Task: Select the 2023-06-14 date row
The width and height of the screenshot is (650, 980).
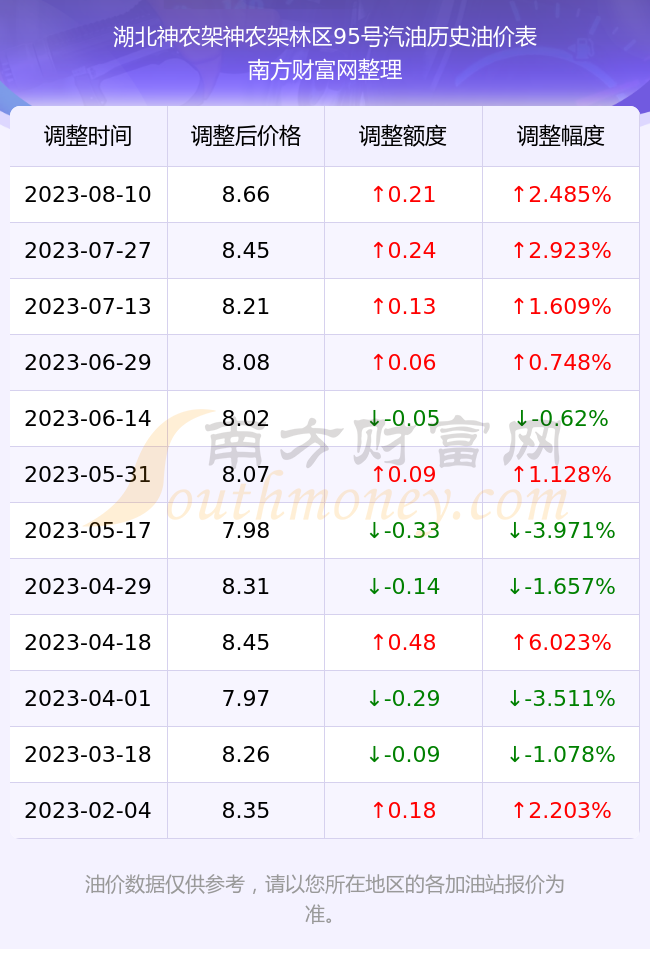Action: 324,418
